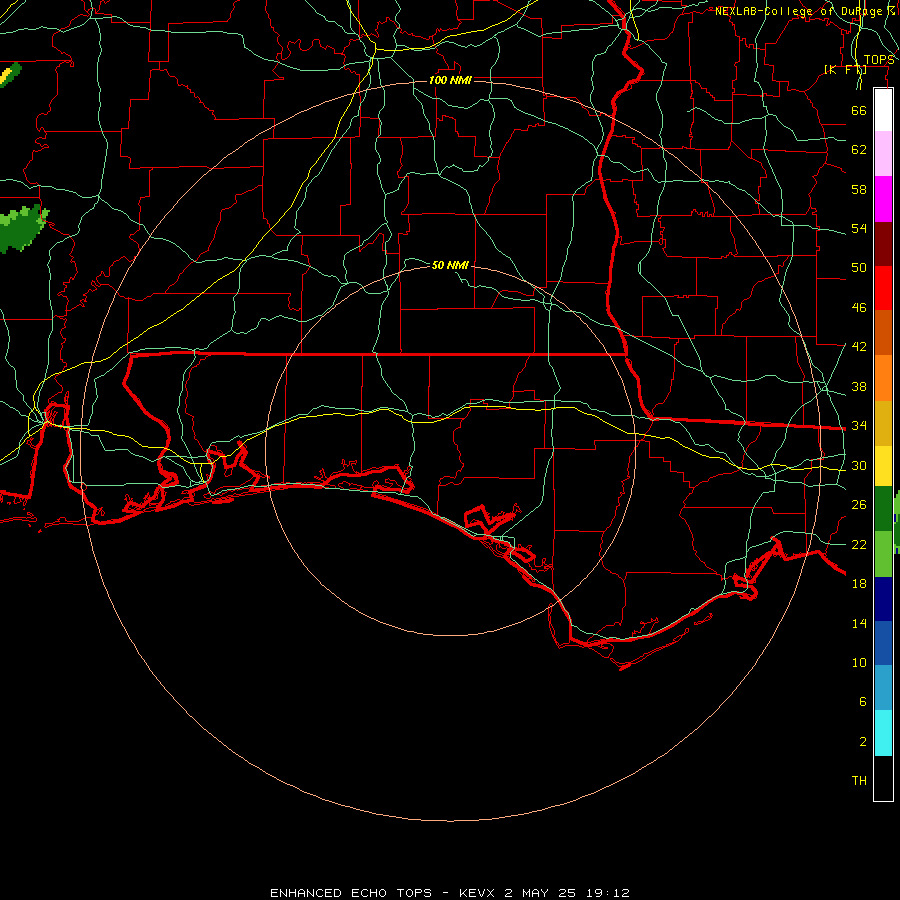The width and height of the screenshot is (900, 900).
Task: Click legend value 54
Action: pos(859,228)
